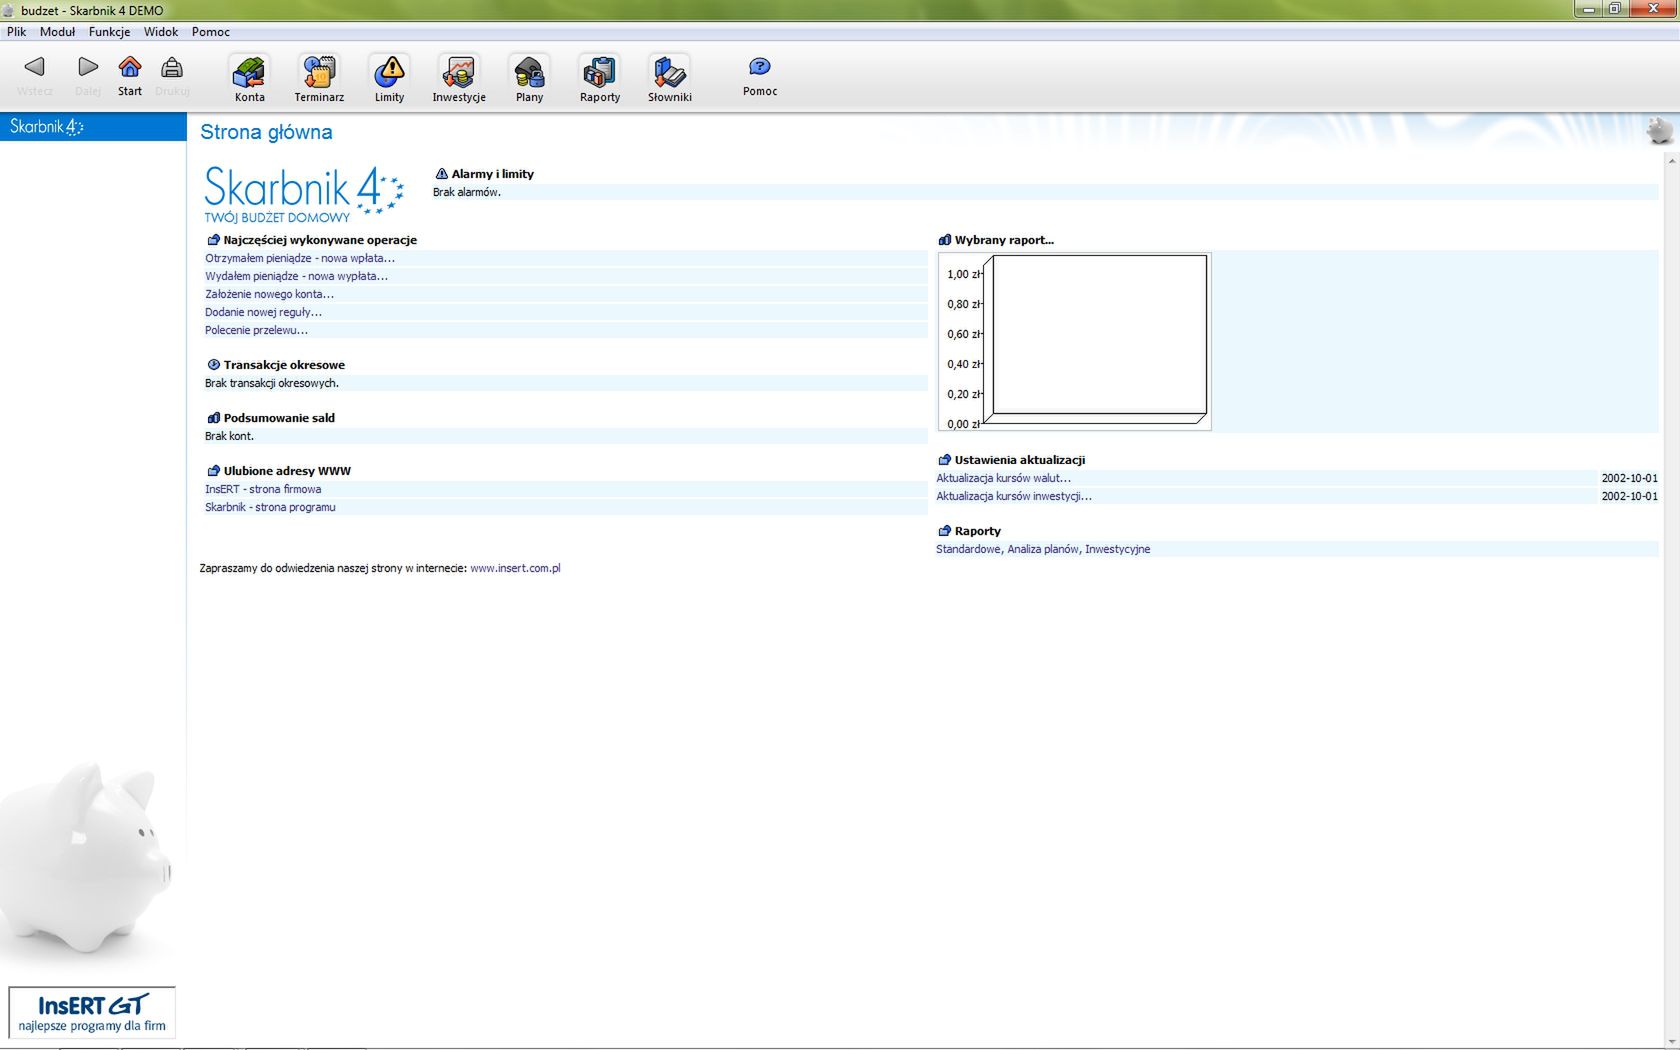Click the 'Brak alarmów.' text
The width and height of the screenshot is (1680, 1050).
tap(467, 192)
